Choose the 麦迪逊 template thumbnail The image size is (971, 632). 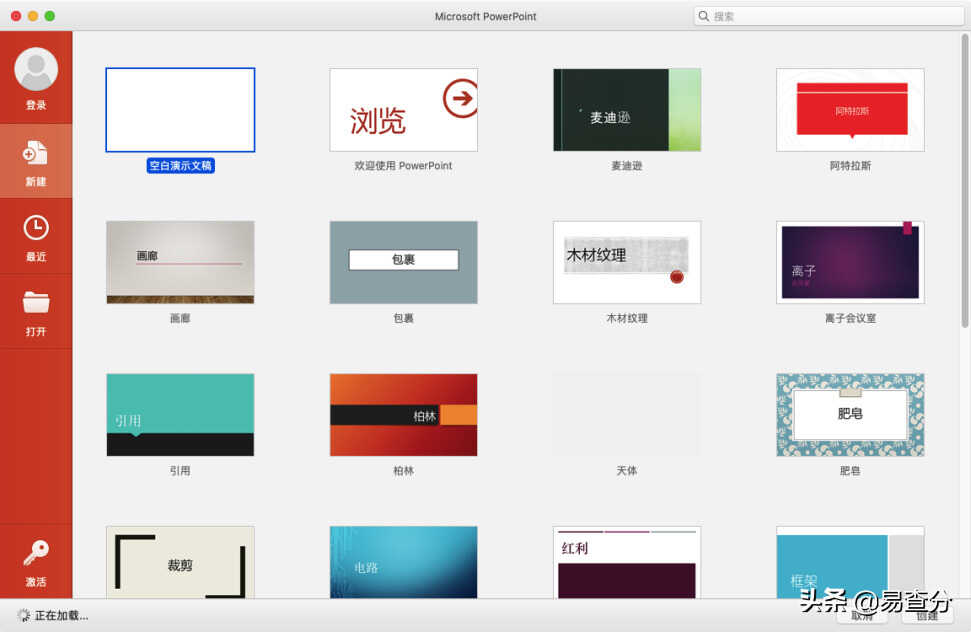point(627,110)
